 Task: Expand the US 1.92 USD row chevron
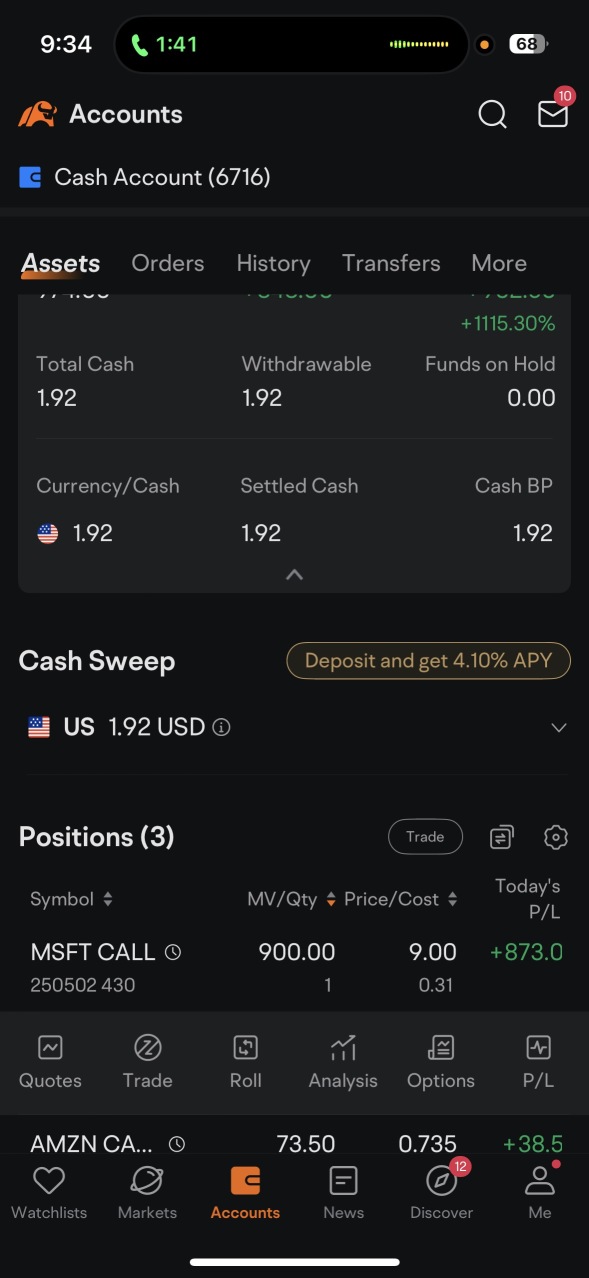pos(559,728)
